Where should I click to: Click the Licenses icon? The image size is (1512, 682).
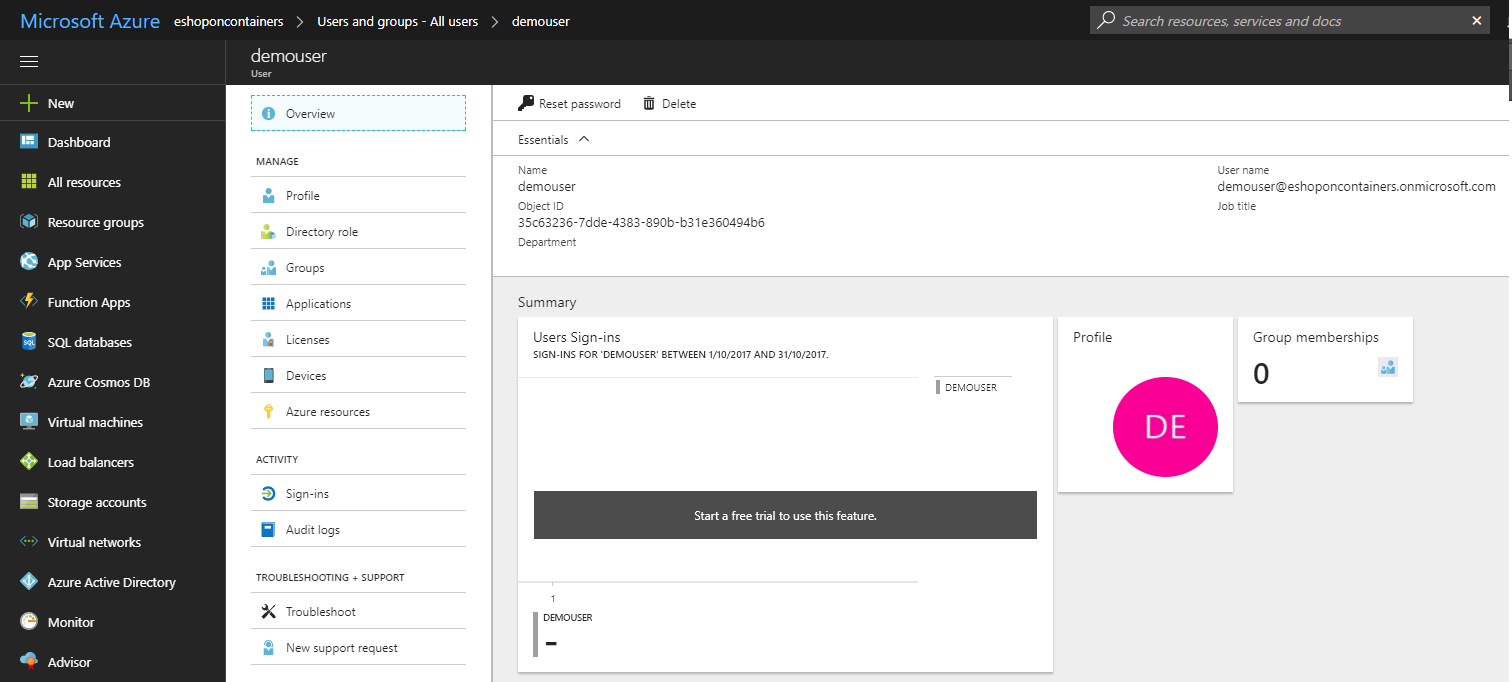(x=268, y=340)
